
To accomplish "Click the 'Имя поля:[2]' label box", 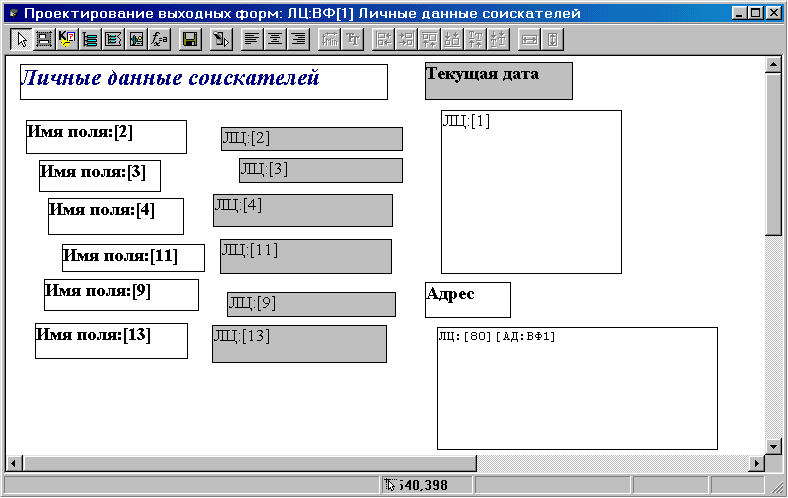I will [106, 137].
